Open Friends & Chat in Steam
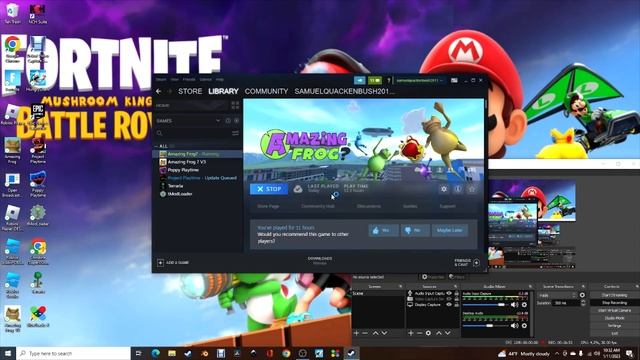The height and width of the screenshot is (360, 640). tap(467, 262)
